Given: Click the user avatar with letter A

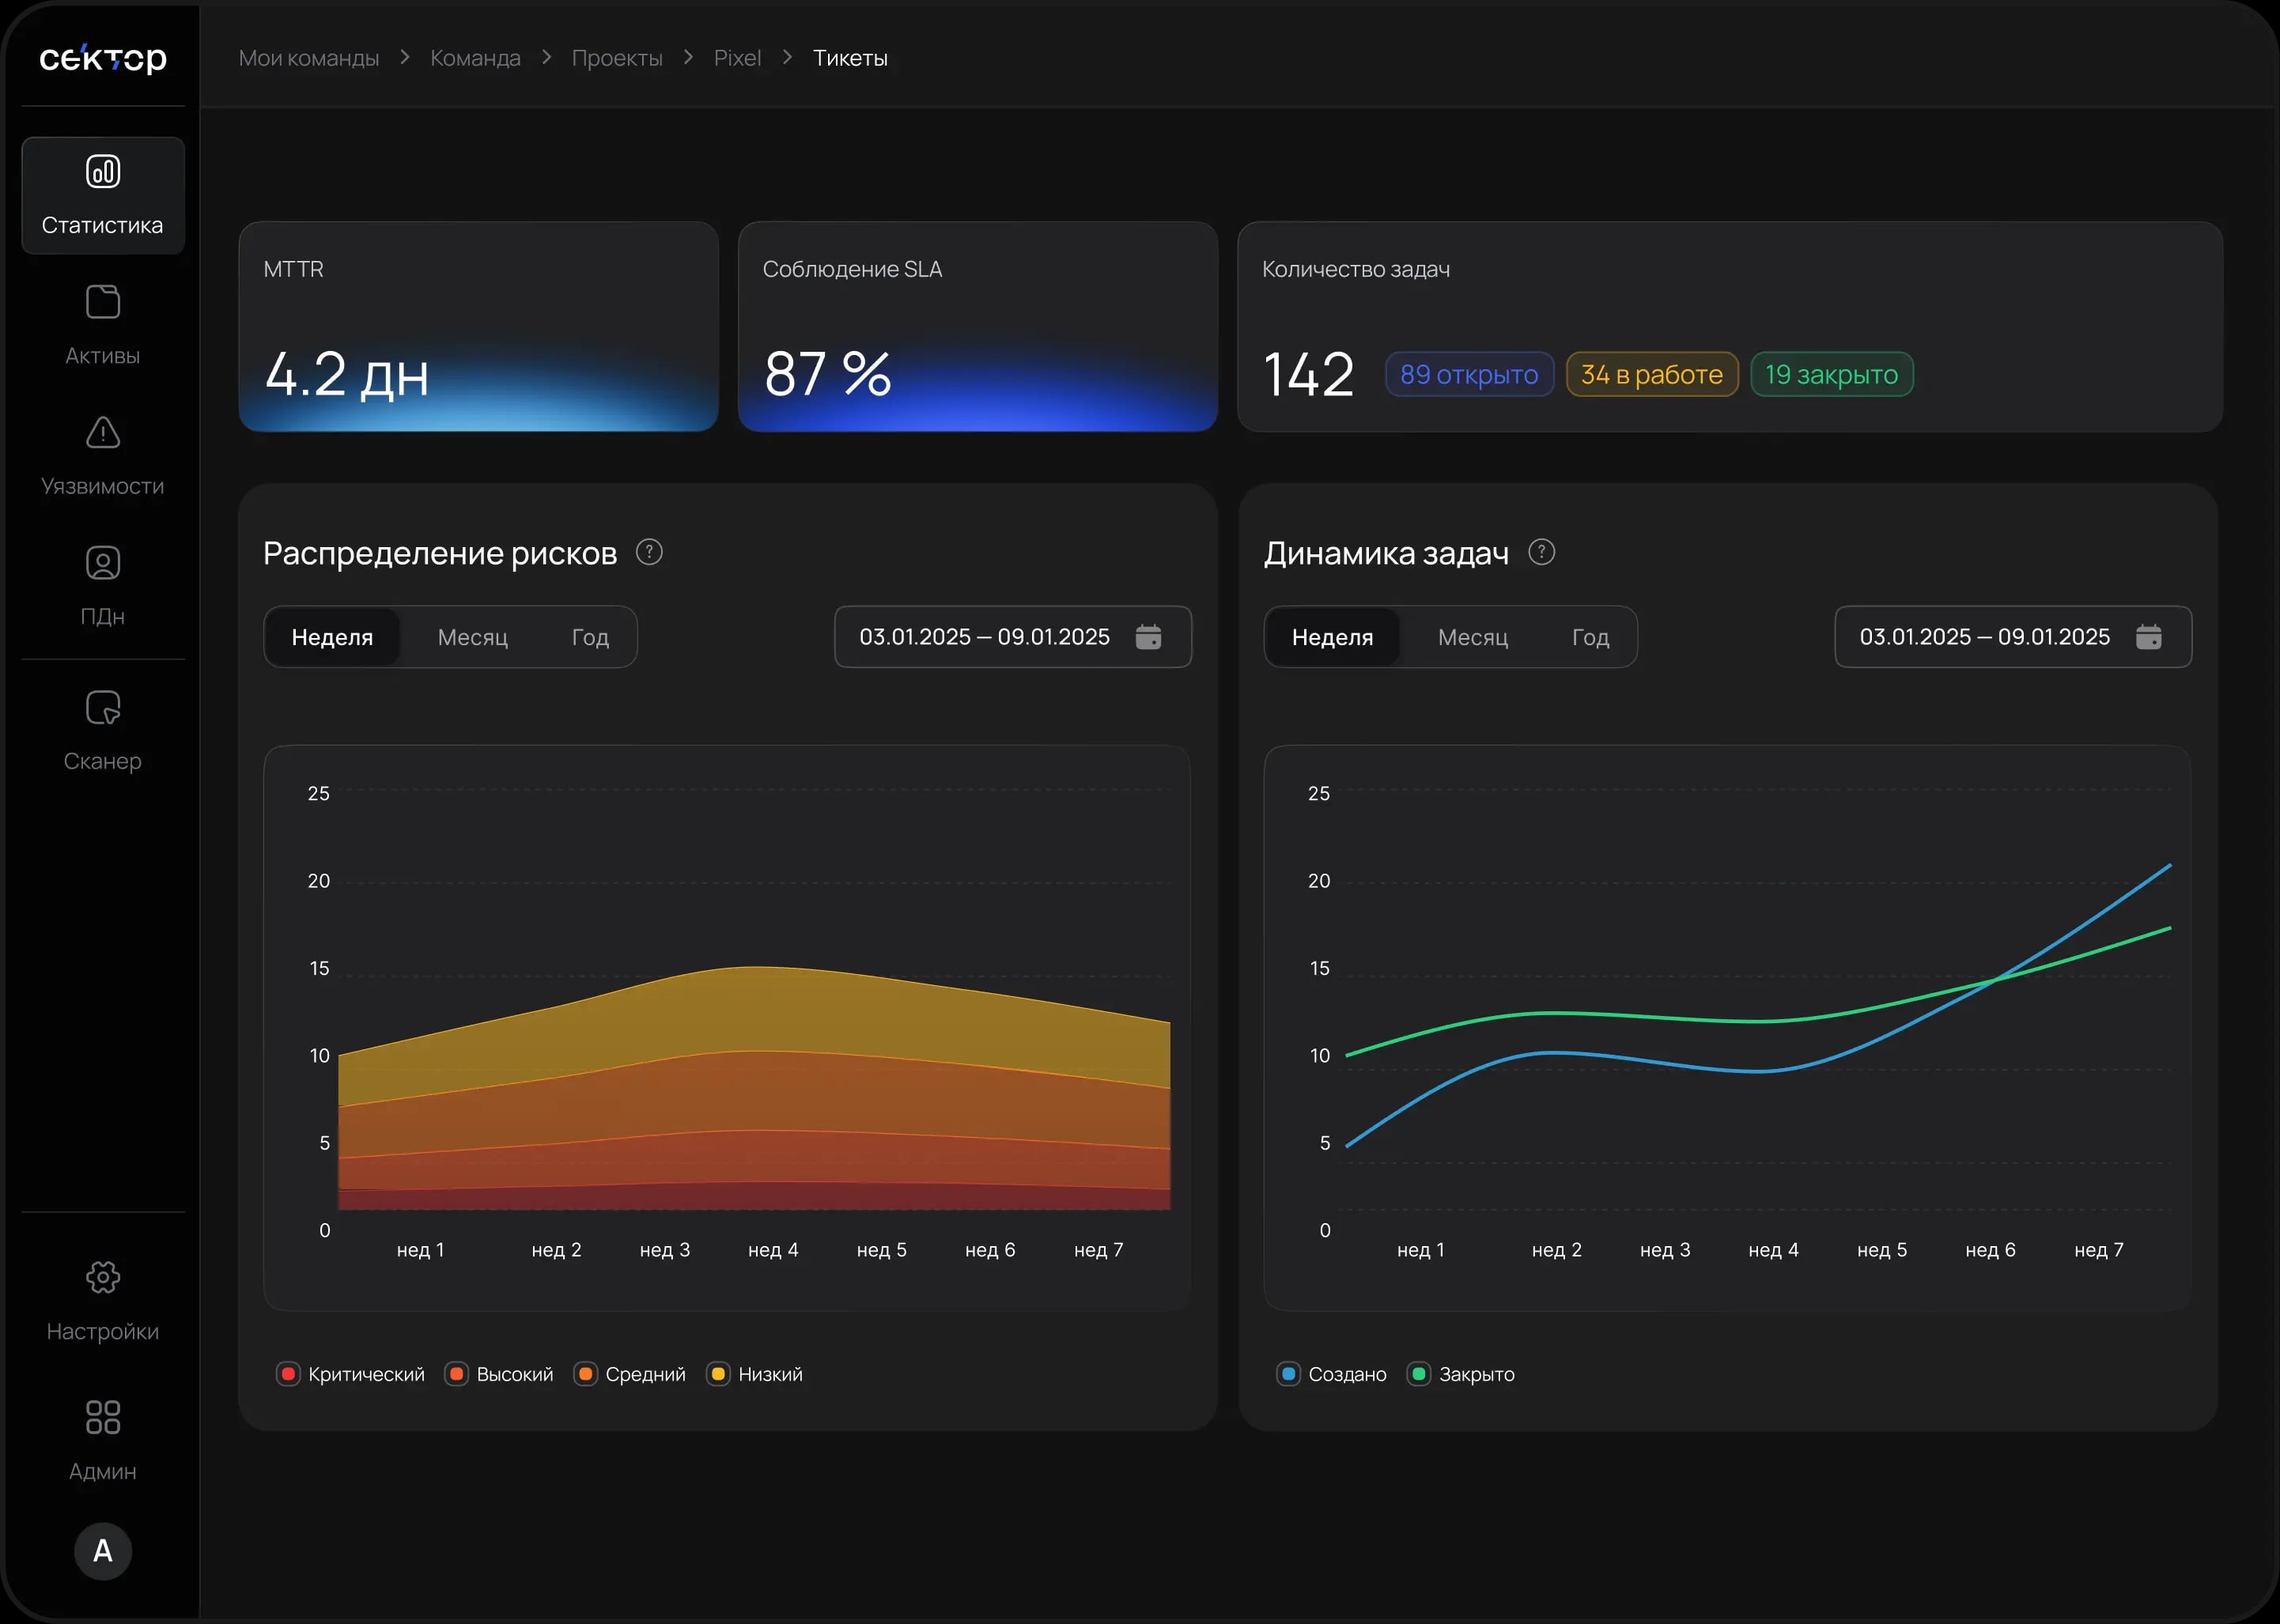Looking at the screenshot, I should (103, 1551).
